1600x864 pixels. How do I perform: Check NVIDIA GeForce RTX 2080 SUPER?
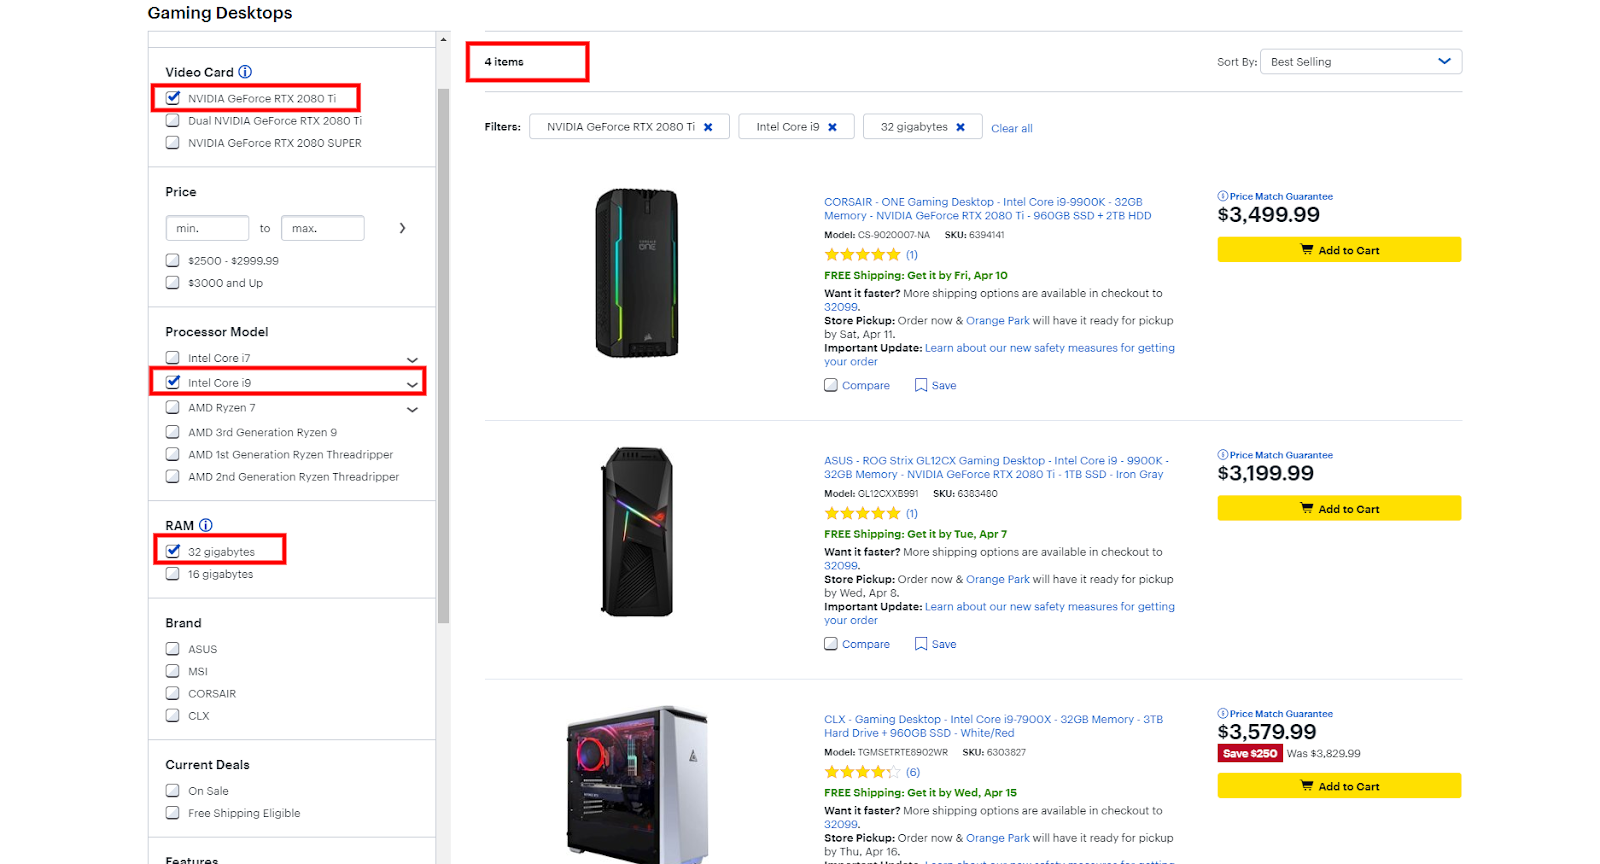pyautogui.click(x=173, y=143)
